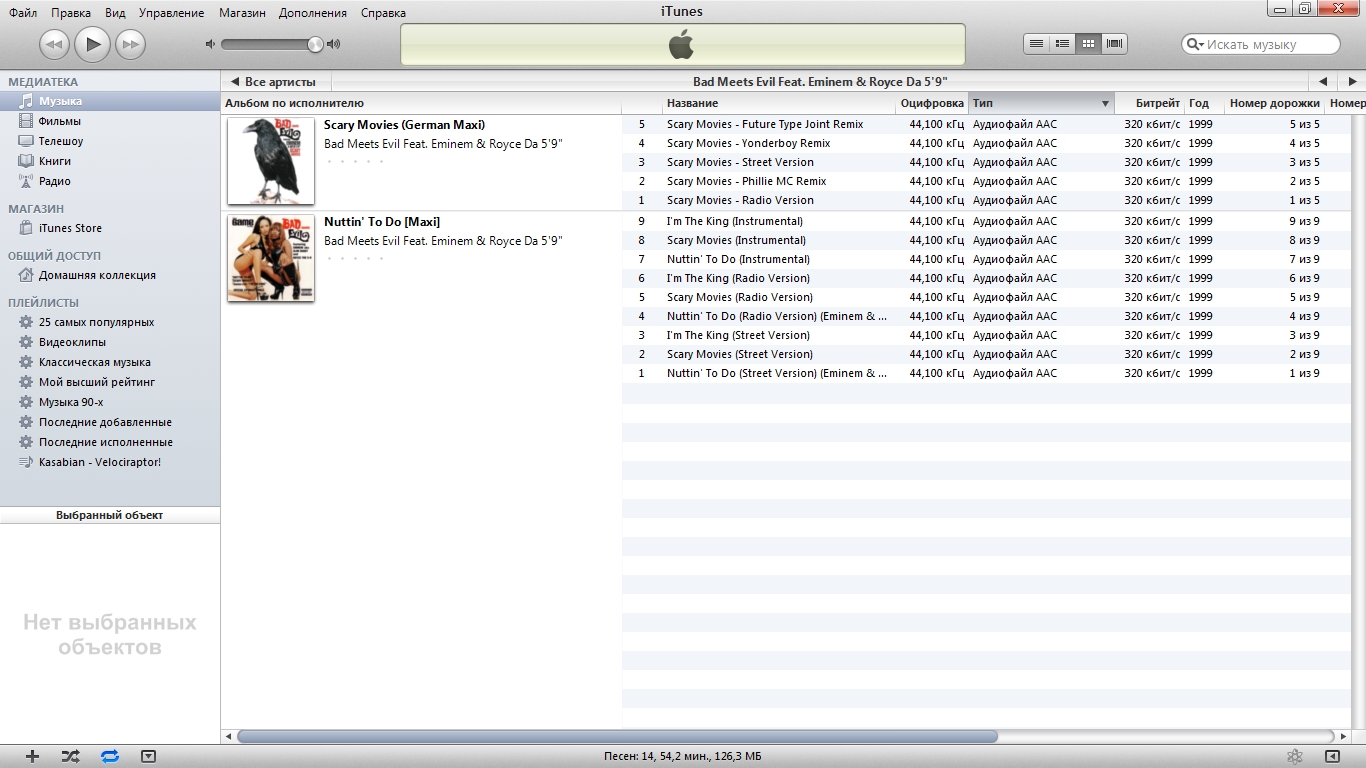Switch to song list view

[x=1037, y=43]
